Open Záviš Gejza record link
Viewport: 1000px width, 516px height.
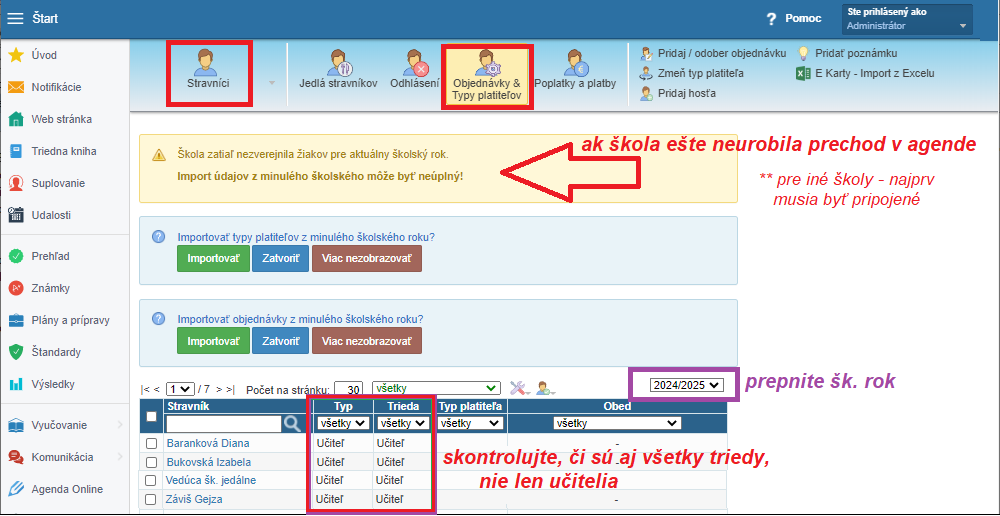pyautogui.click(x=194, y=499)
